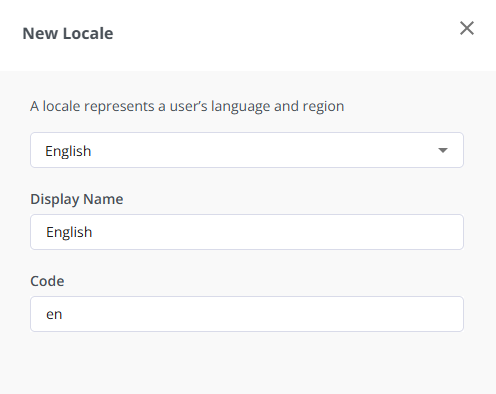Click the 'Code' label
The width and height of the screenshot is (496, 394).
[x=47, y=281]
